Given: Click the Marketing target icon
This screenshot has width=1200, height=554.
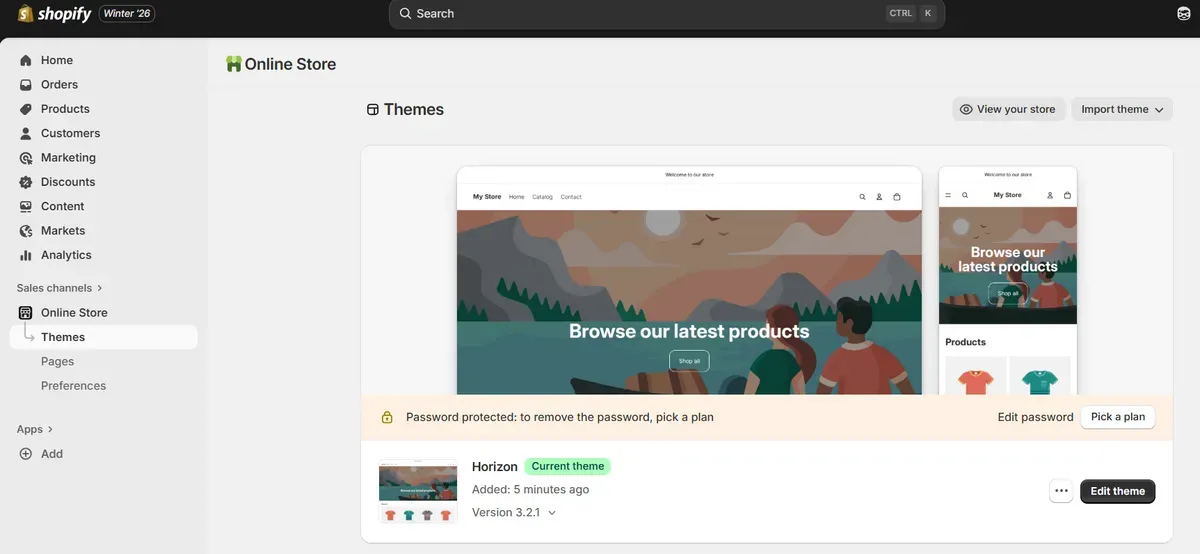Looking at the screenshot, I should tap(26, 158).
